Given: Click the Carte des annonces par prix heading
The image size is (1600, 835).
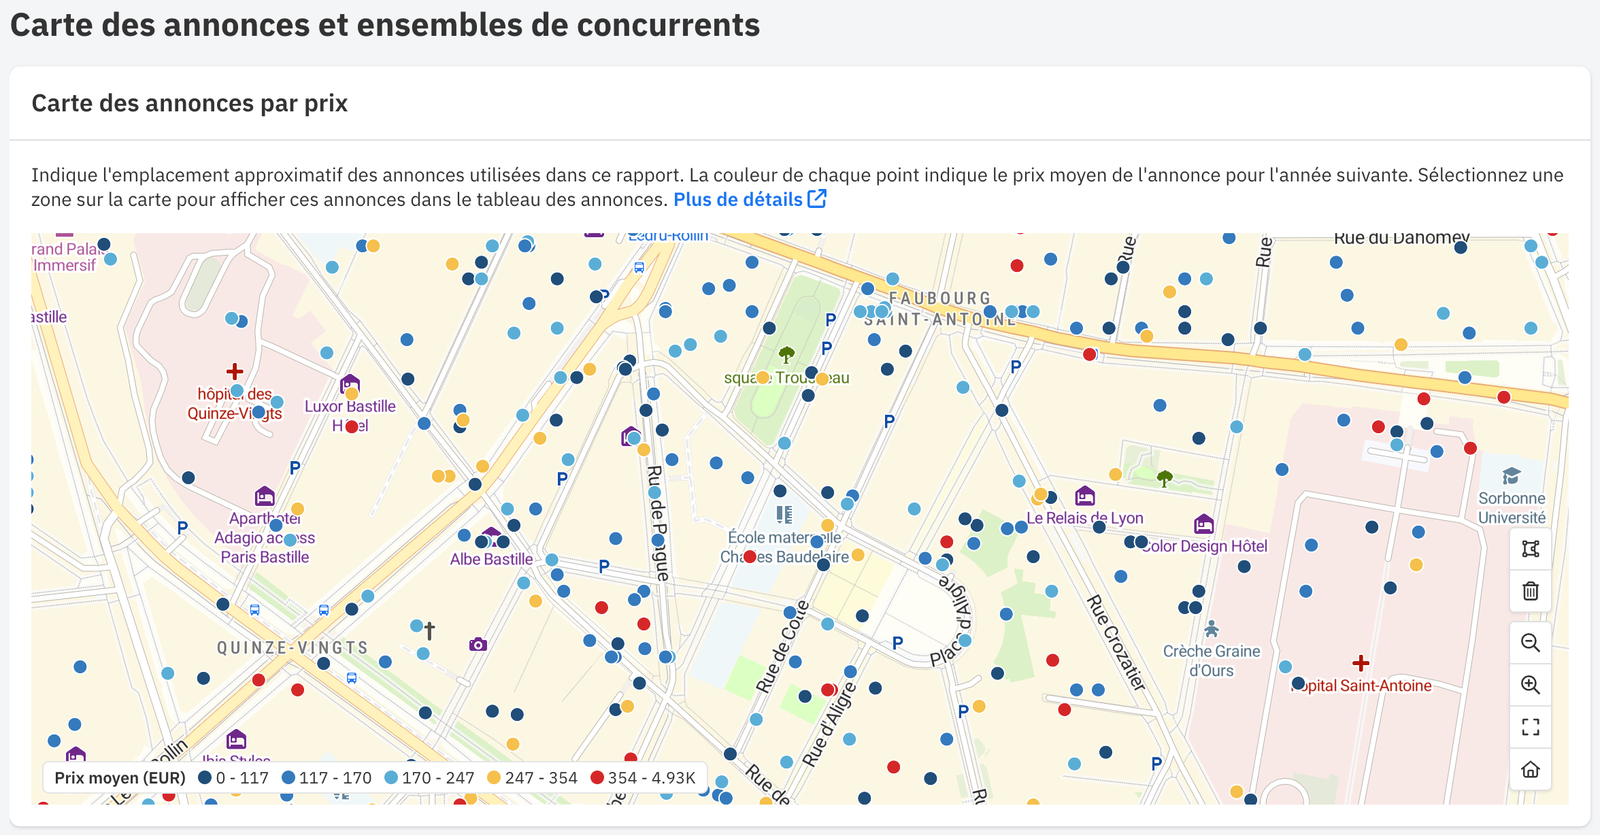Looking at the screenshot, I should coord(190,103).
